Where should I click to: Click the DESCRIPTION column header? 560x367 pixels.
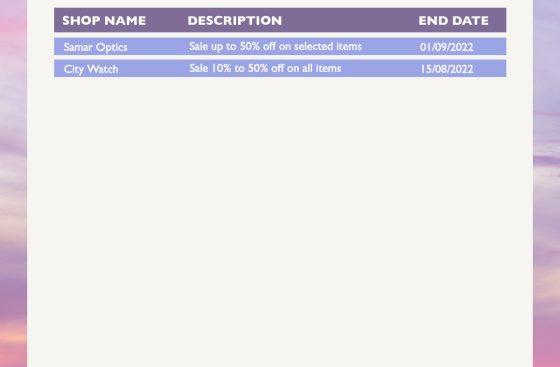coord(235,20)
